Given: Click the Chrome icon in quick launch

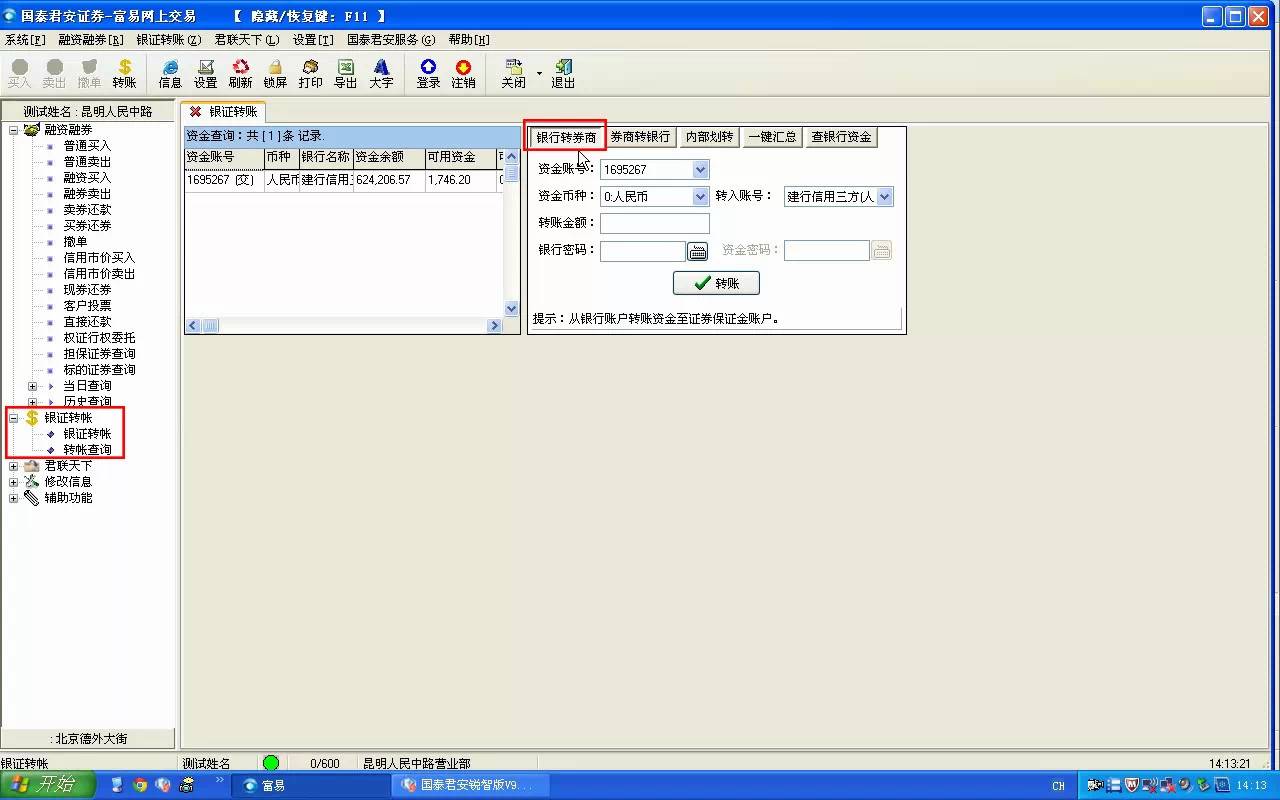Looking at the screenshot, I should 140,785.
